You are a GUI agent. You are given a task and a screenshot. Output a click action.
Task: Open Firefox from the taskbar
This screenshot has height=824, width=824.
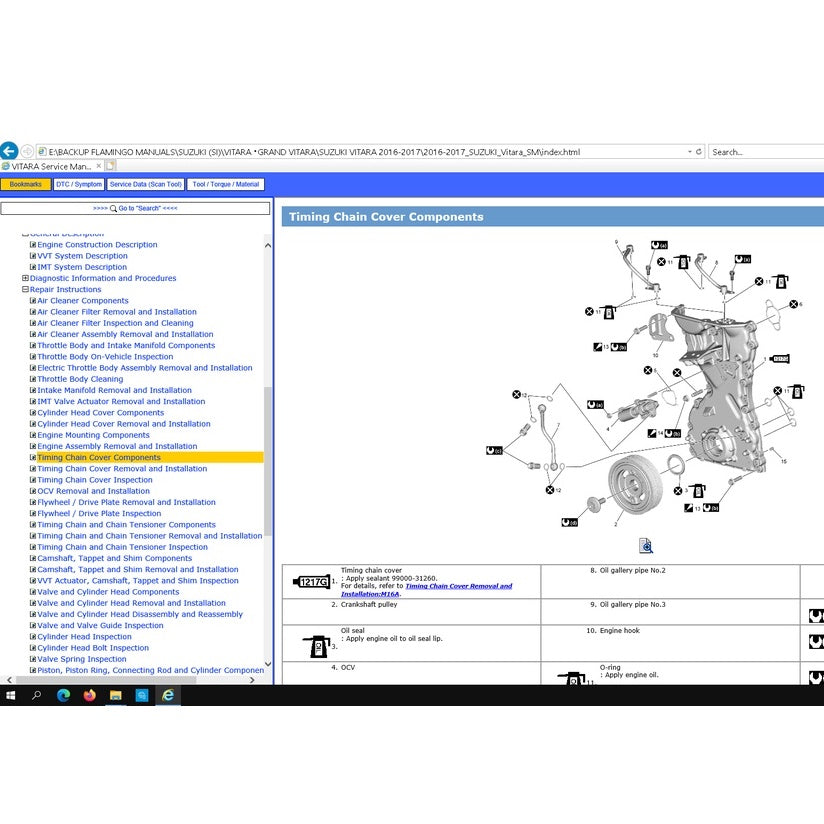pos(89,695)
